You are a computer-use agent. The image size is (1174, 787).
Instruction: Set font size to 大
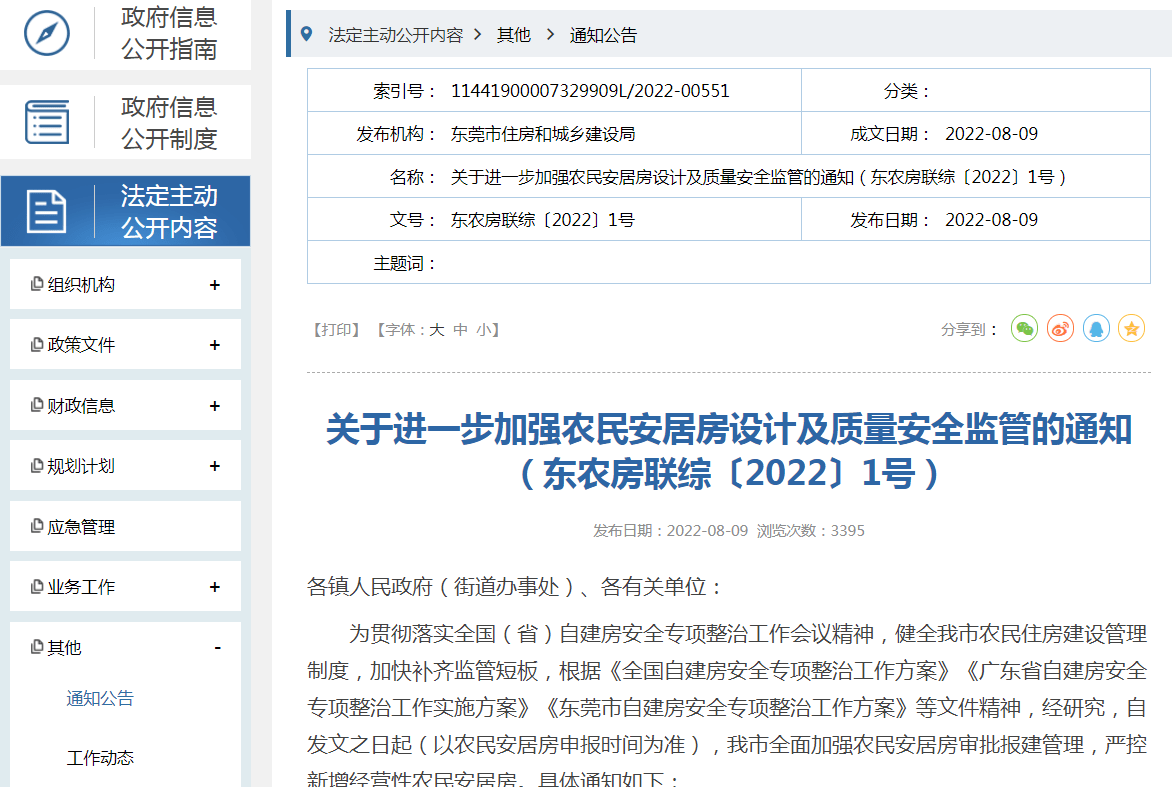[437, 329]
